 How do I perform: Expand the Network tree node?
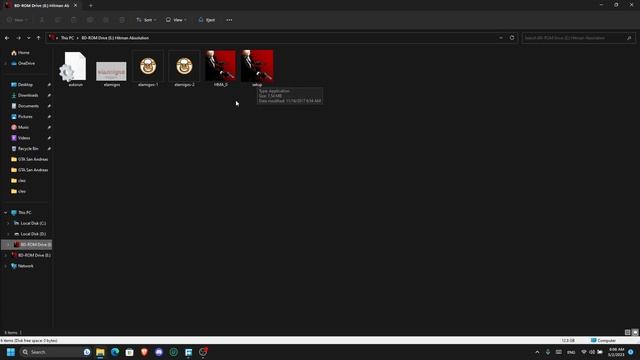click(5, 266)
